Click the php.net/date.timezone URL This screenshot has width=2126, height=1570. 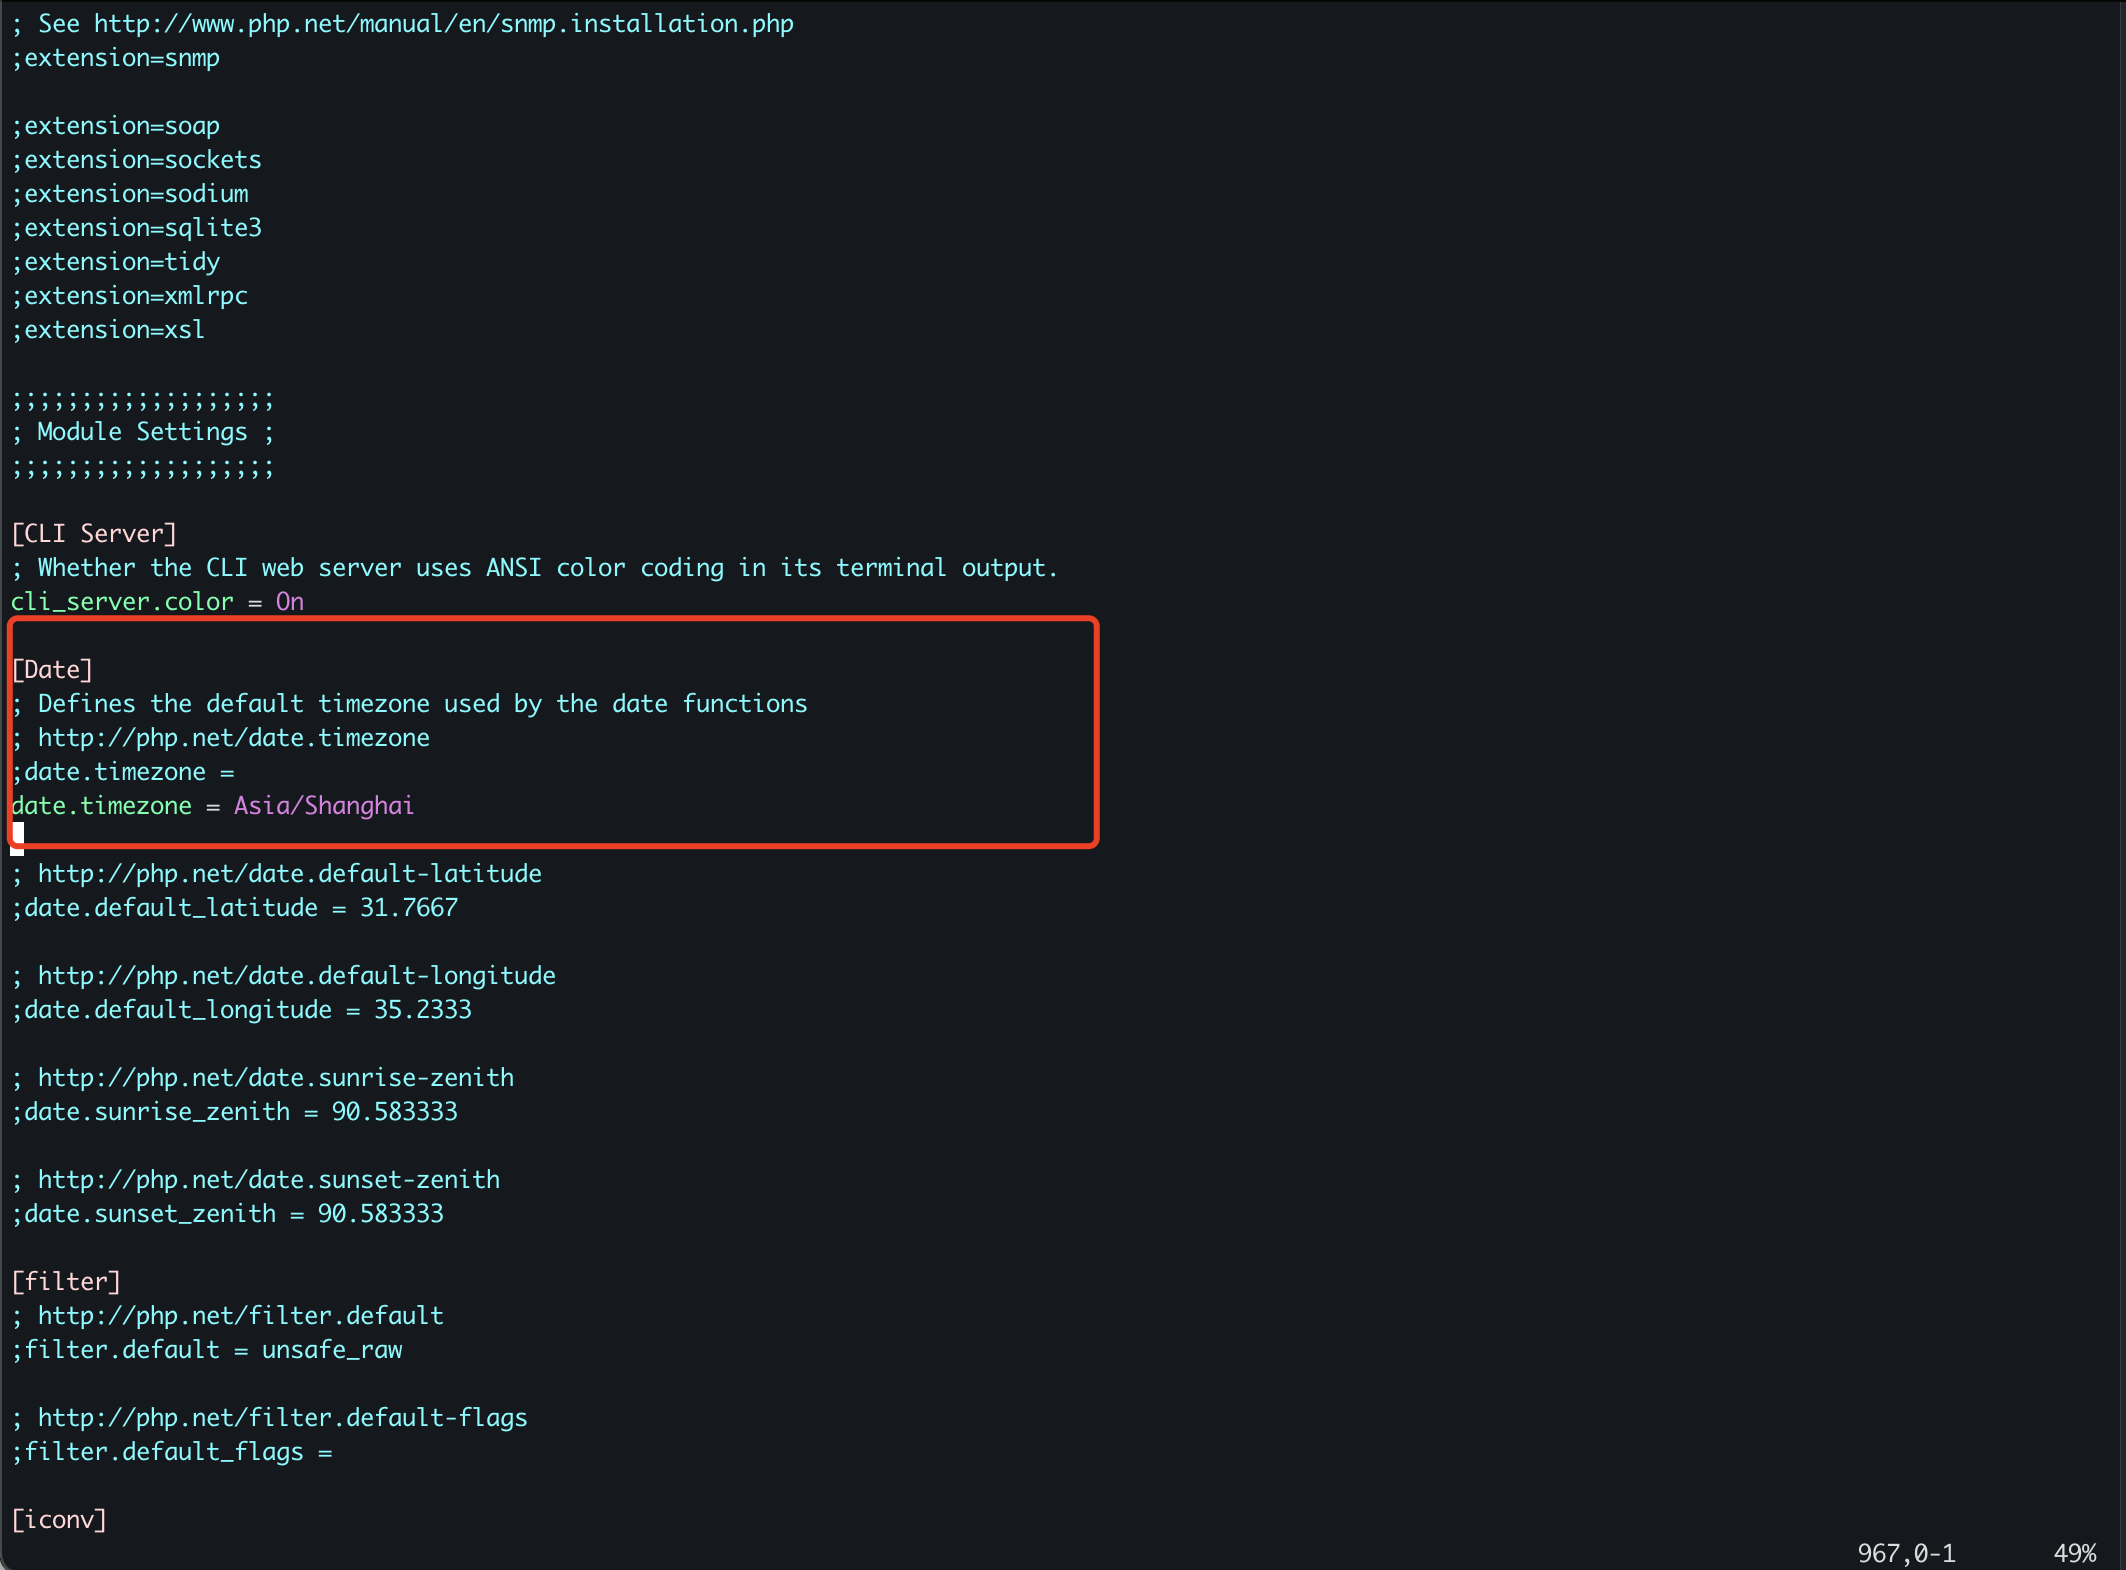233,738
